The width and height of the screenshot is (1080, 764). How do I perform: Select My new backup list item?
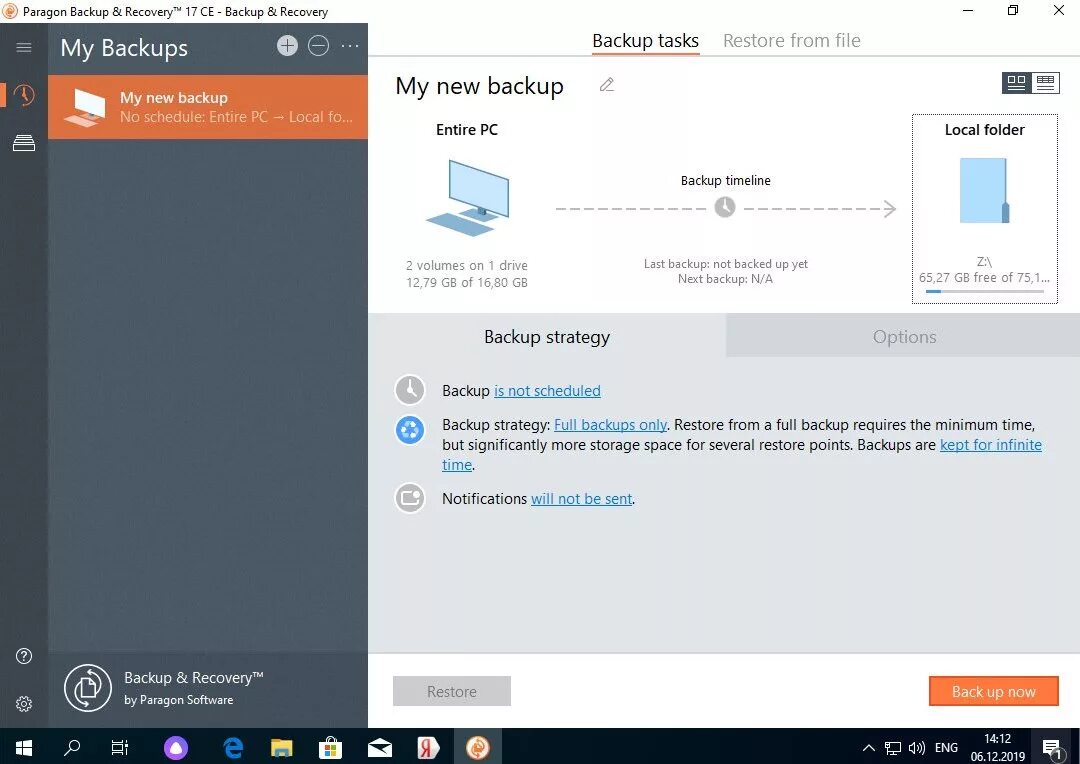click(x=208, y=107)
